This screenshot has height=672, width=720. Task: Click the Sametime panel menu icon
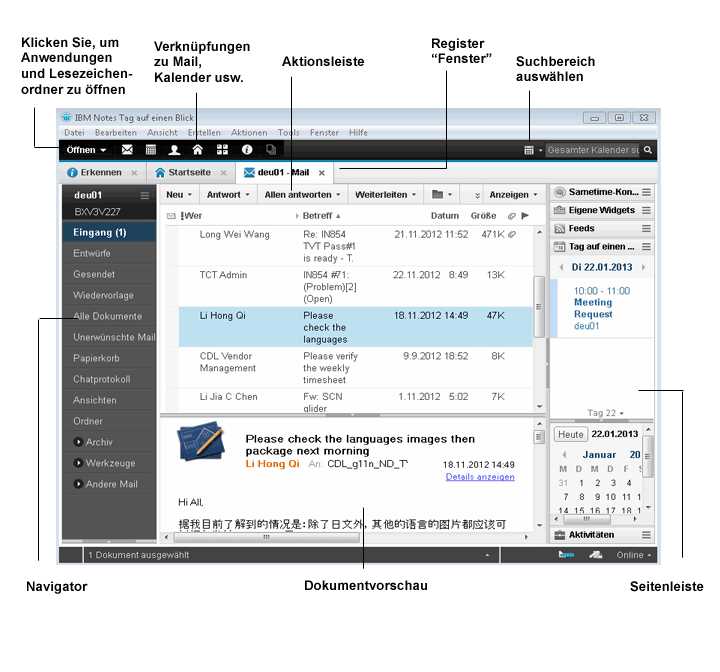[646, 192]
